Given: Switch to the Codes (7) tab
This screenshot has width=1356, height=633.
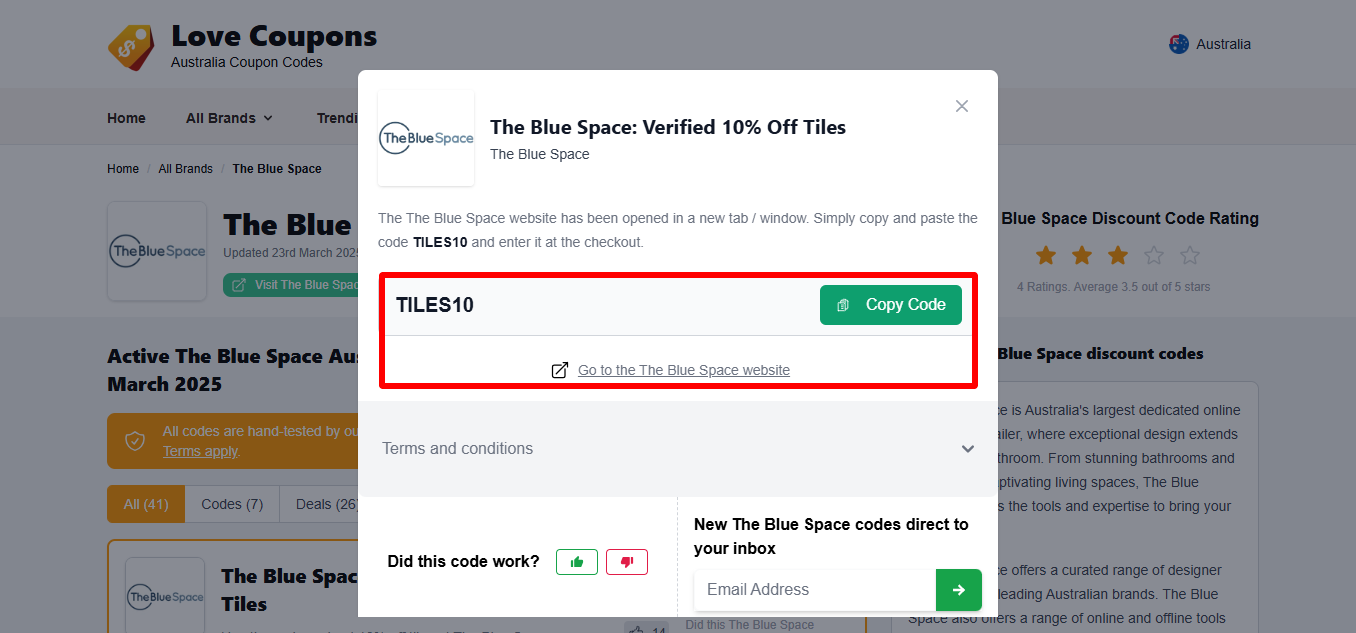Looking at the screenshot, I should pos(231,503).
